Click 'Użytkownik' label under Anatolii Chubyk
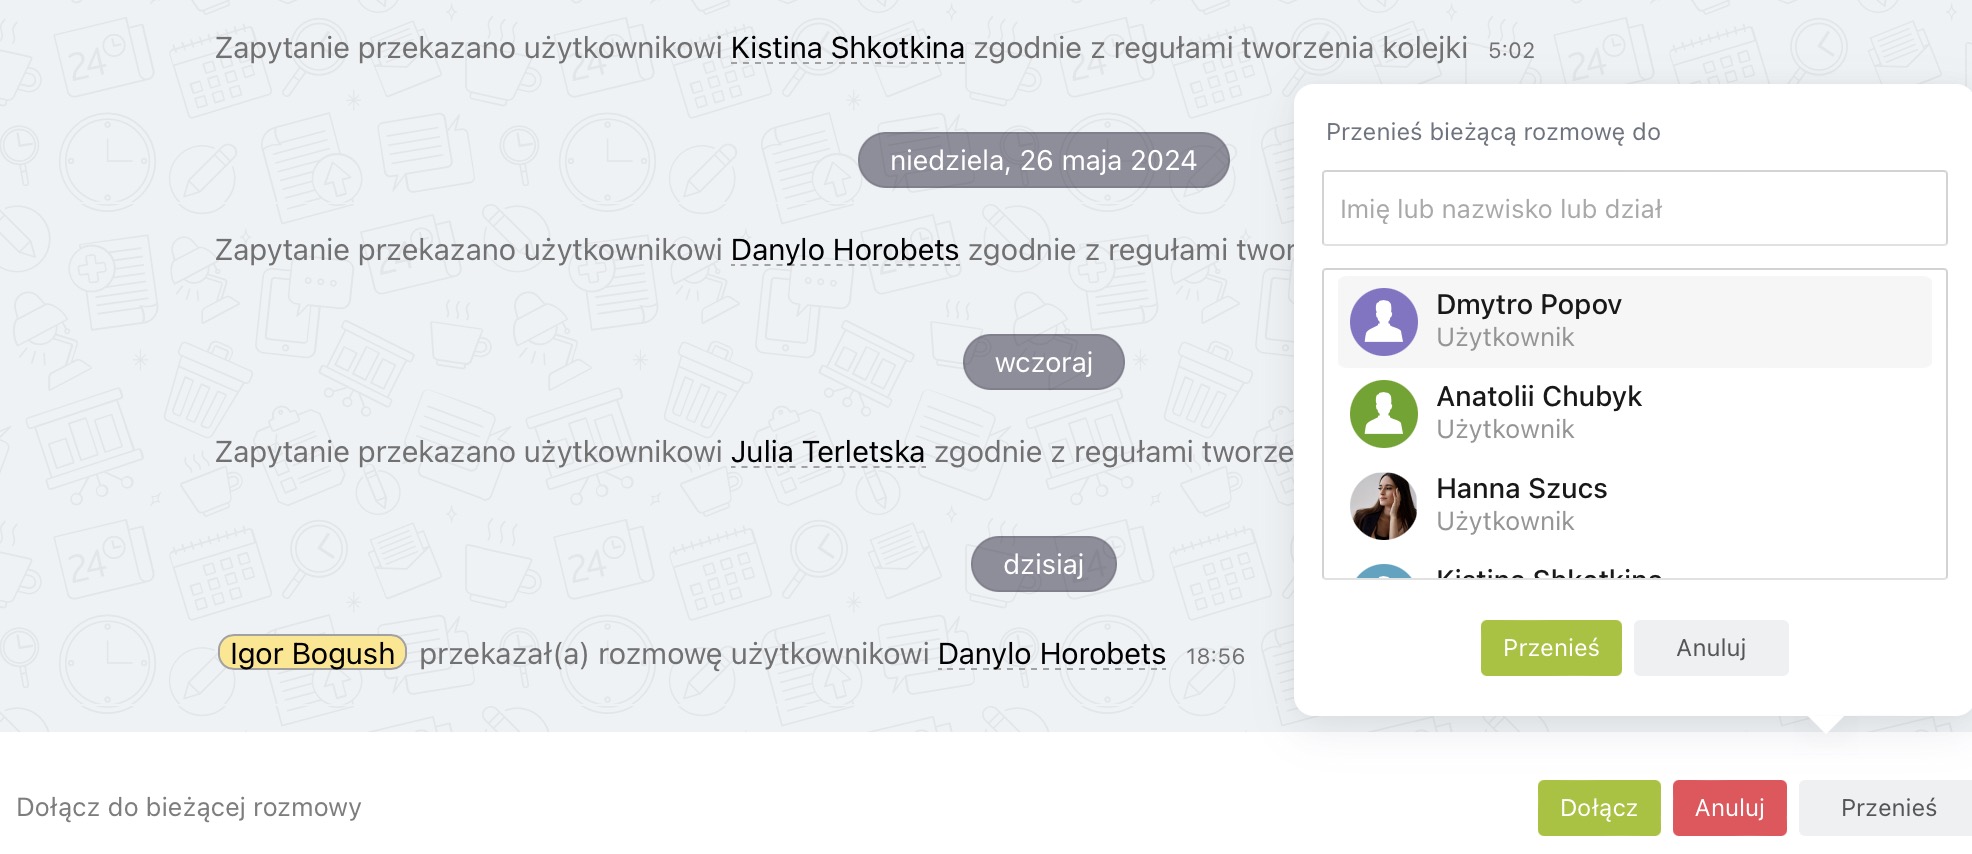 1505,430
